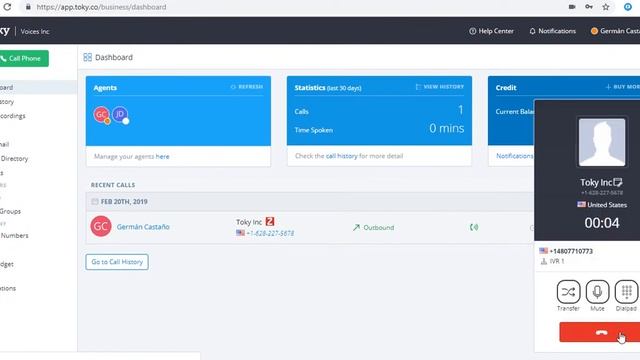Viewport: 640px width, 360px height.
Task: Click the Notifications link in Credit card
Action: (515, 156)
